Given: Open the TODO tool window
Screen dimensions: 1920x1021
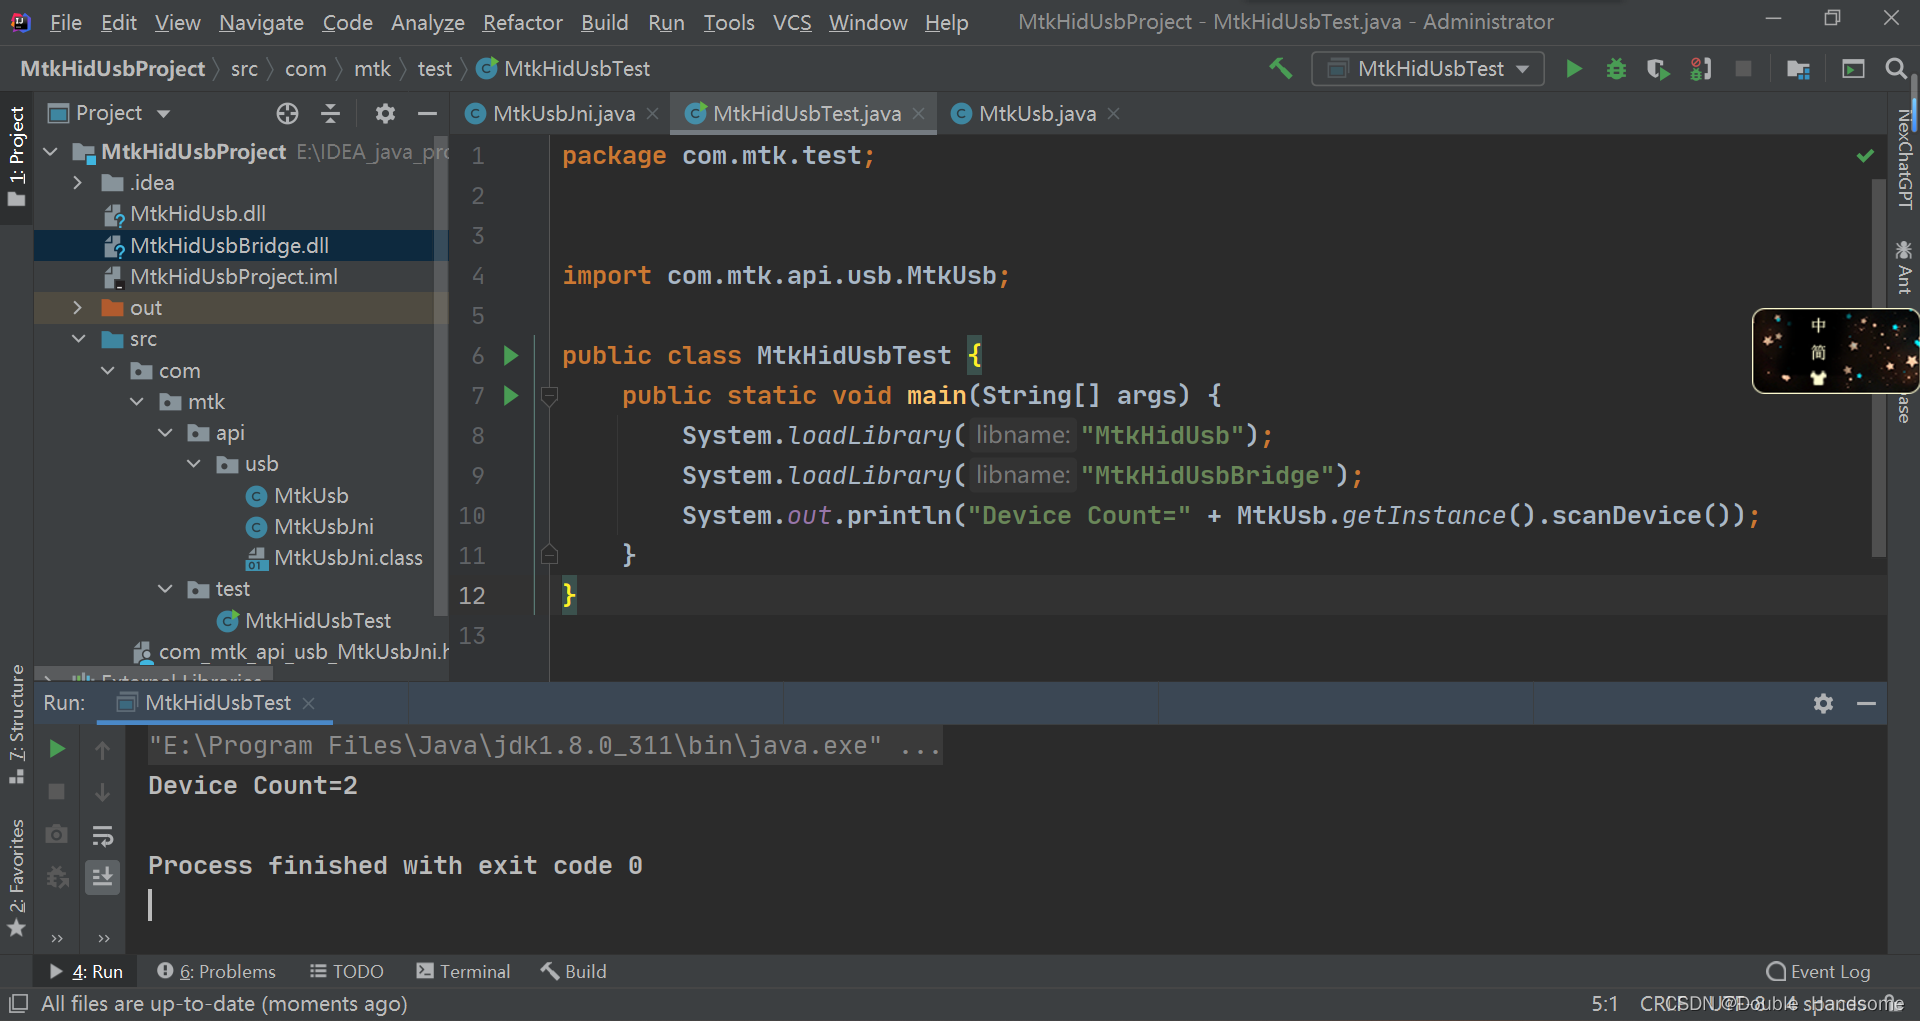Looking at the screenshot, I should click(x=346, y=971).
